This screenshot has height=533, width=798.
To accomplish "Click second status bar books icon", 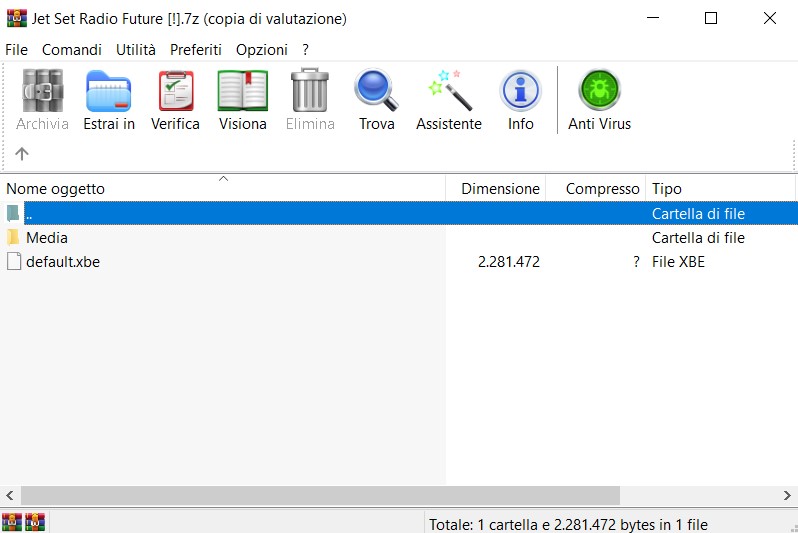I will [x=35, y=522].
